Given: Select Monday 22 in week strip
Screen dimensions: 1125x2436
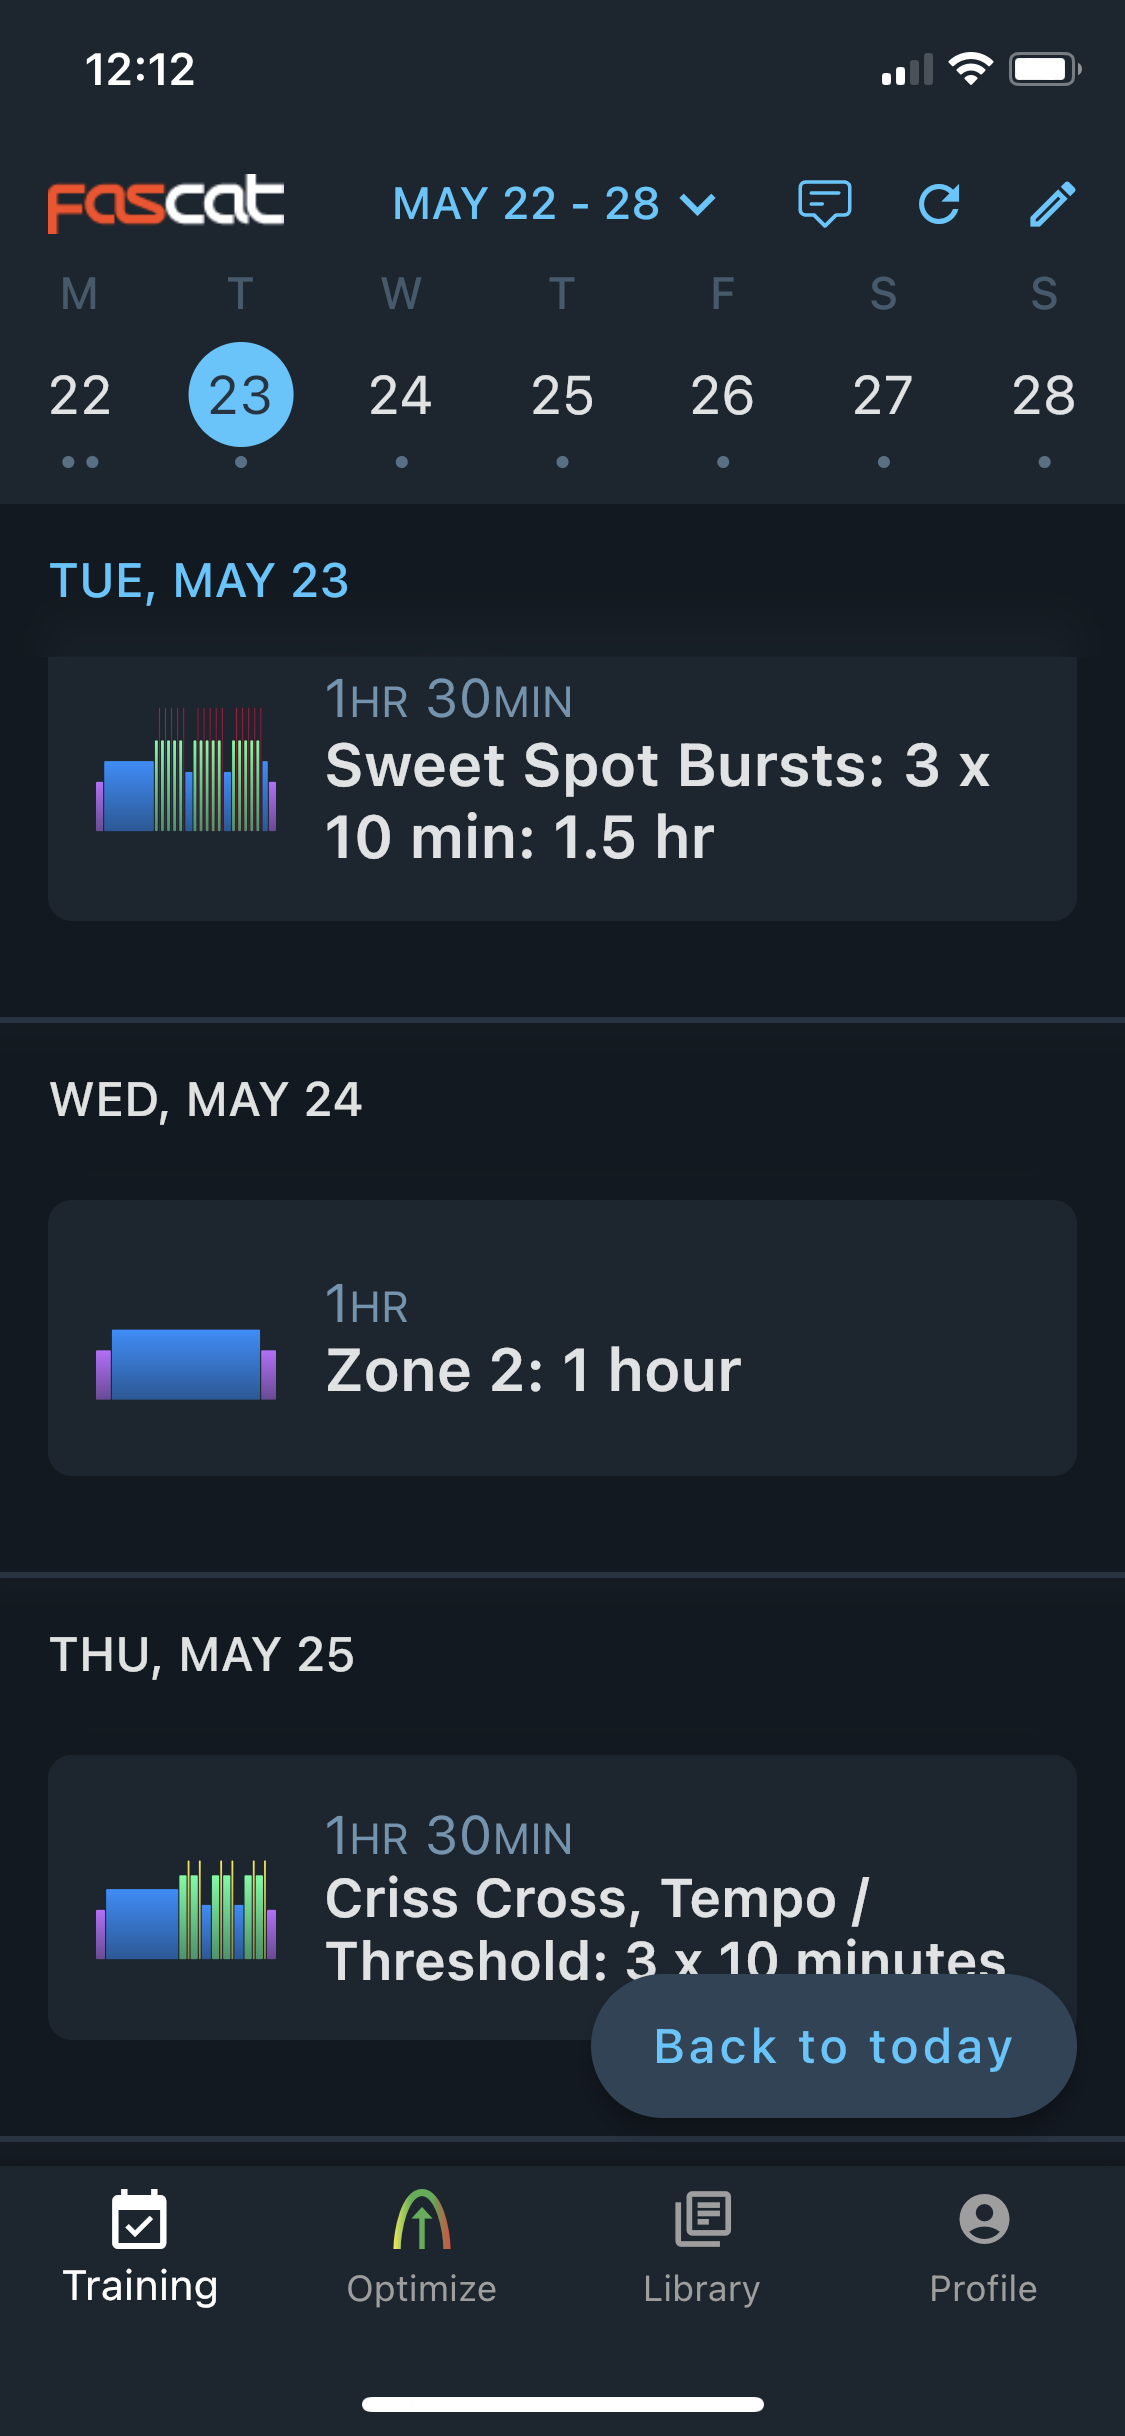Looking at the screenshot, I should (80, 395).
